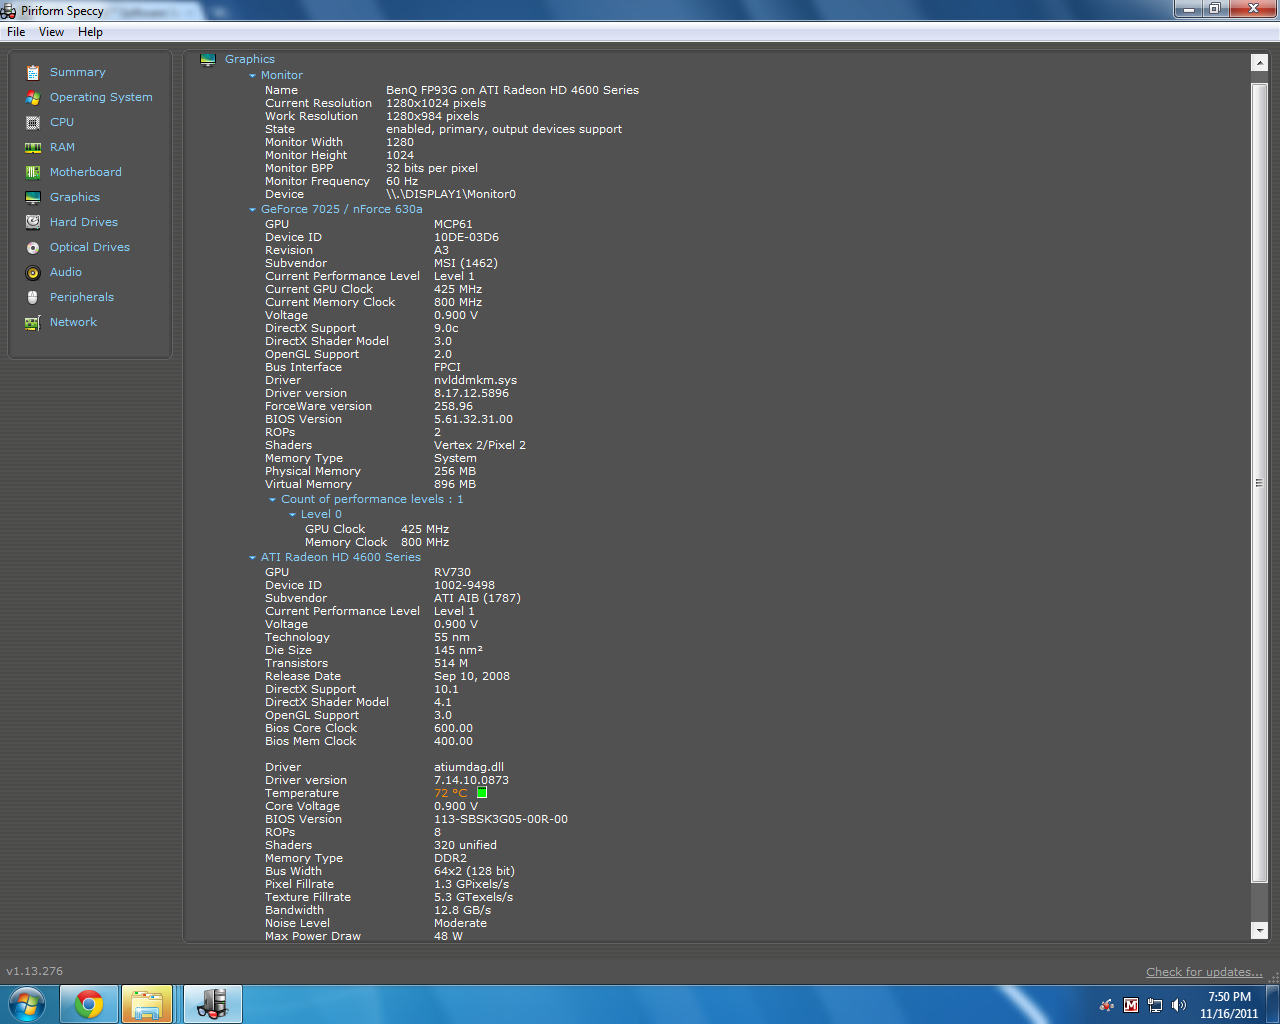Screen dimensions: 1280x1024
Task: Open the Optical Drives section
Action: [90, 247]
